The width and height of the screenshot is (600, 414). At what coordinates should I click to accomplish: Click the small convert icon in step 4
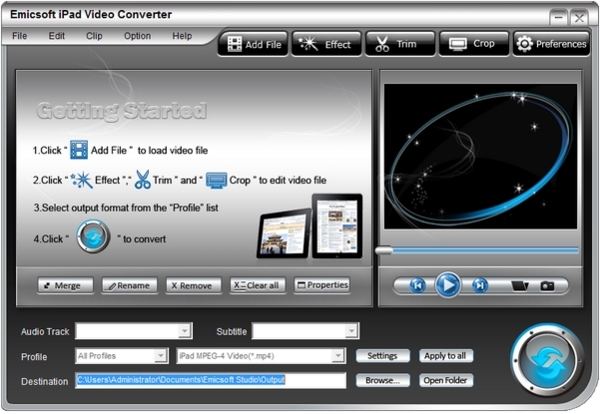tap(93, 236)
